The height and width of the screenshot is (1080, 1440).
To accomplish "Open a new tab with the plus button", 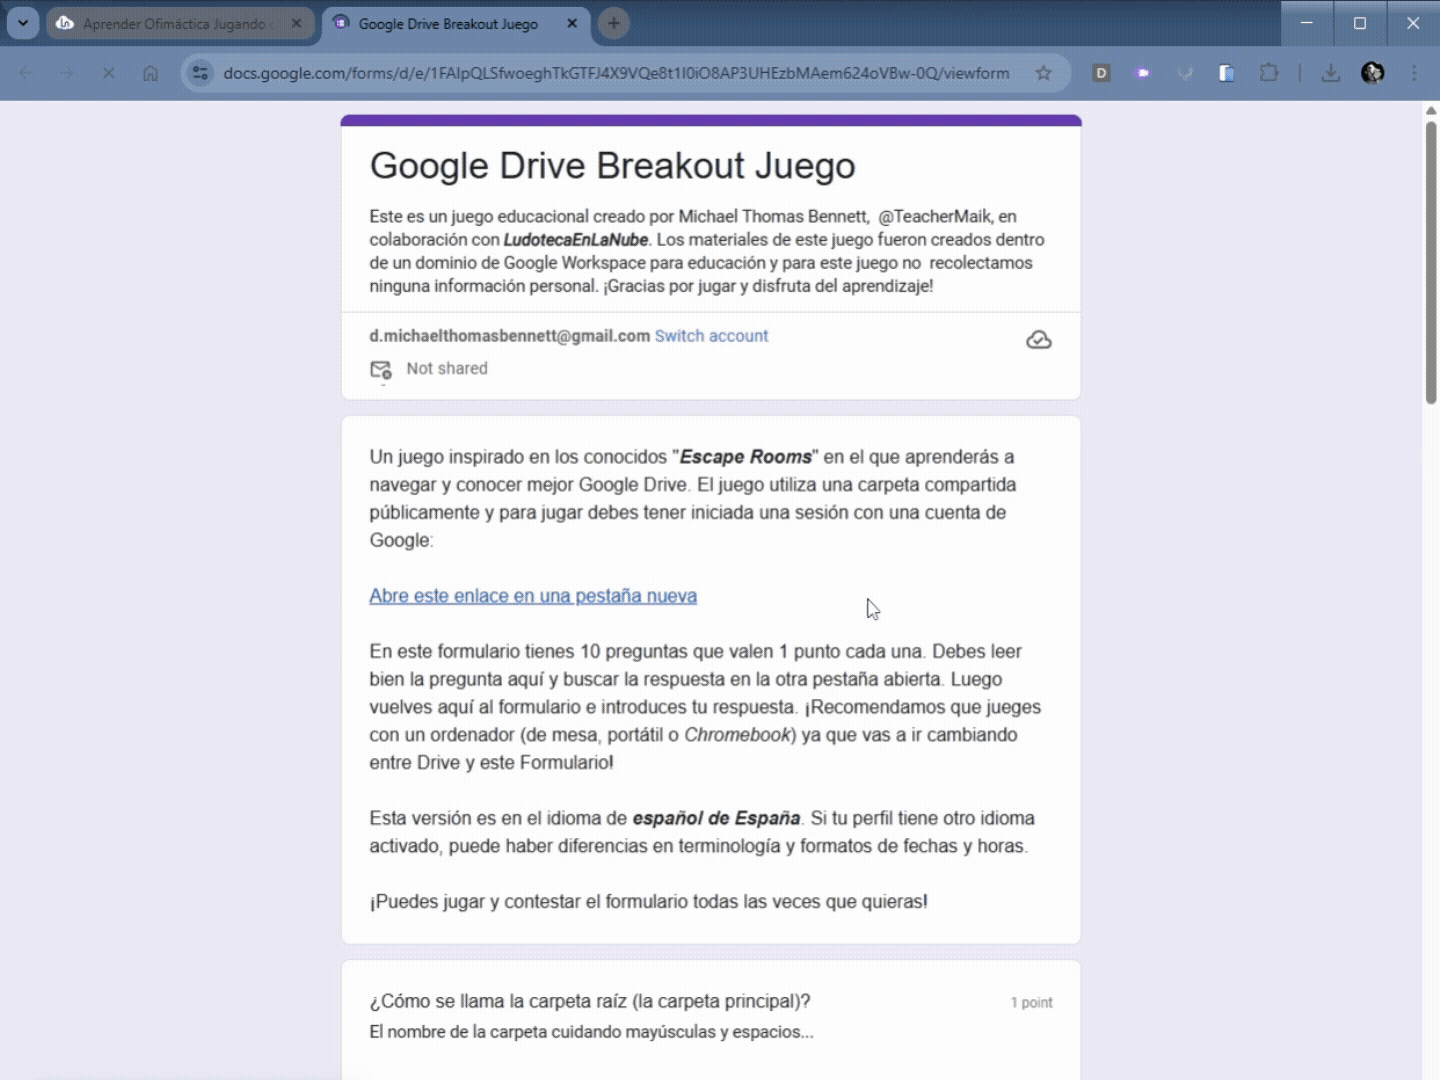I will 614,23.
